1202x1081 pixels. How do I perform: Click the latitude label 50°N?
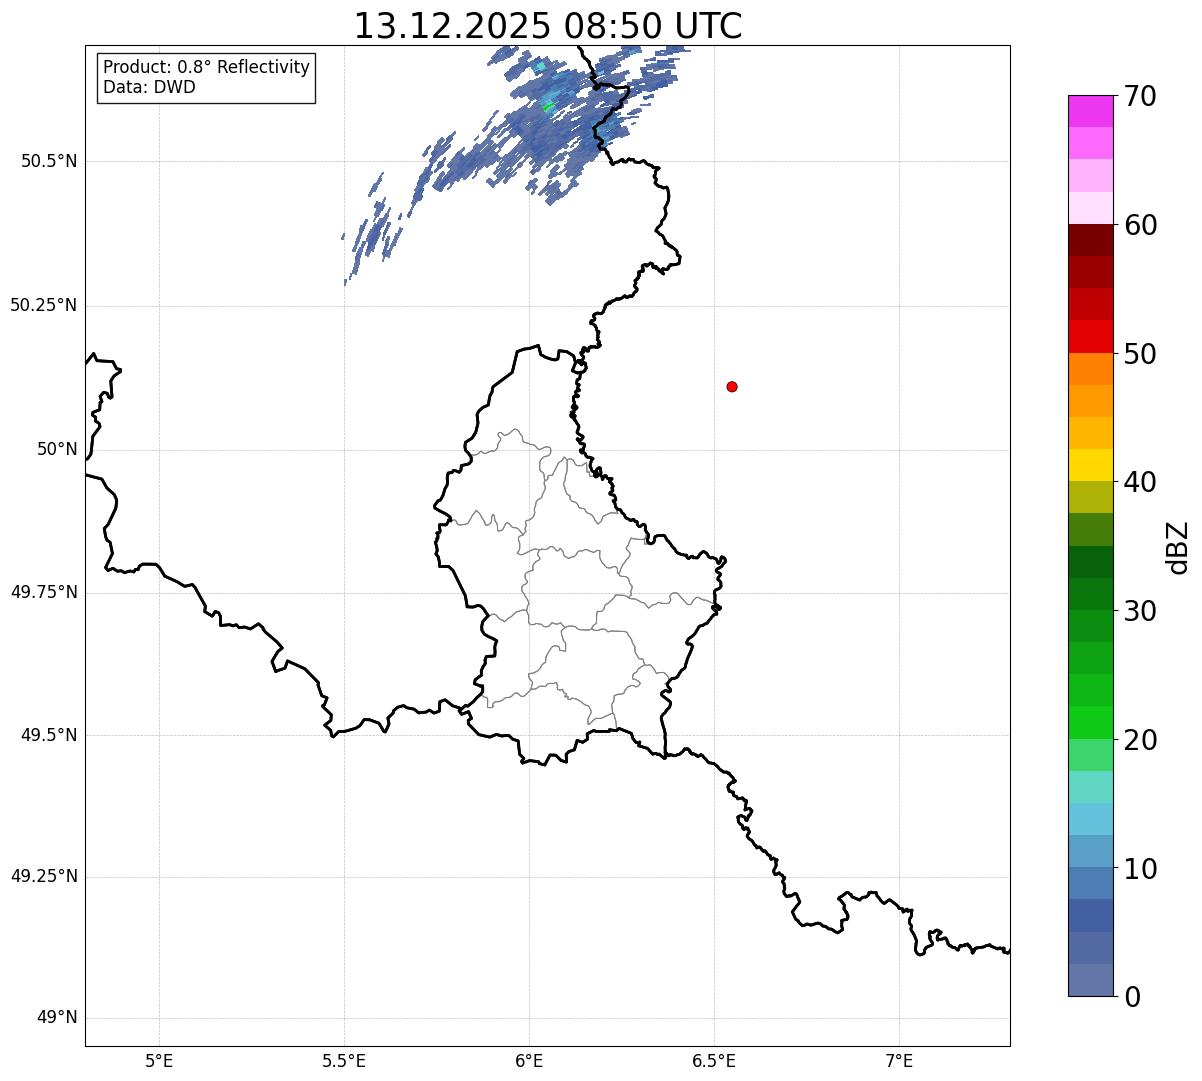click(58, 449)
